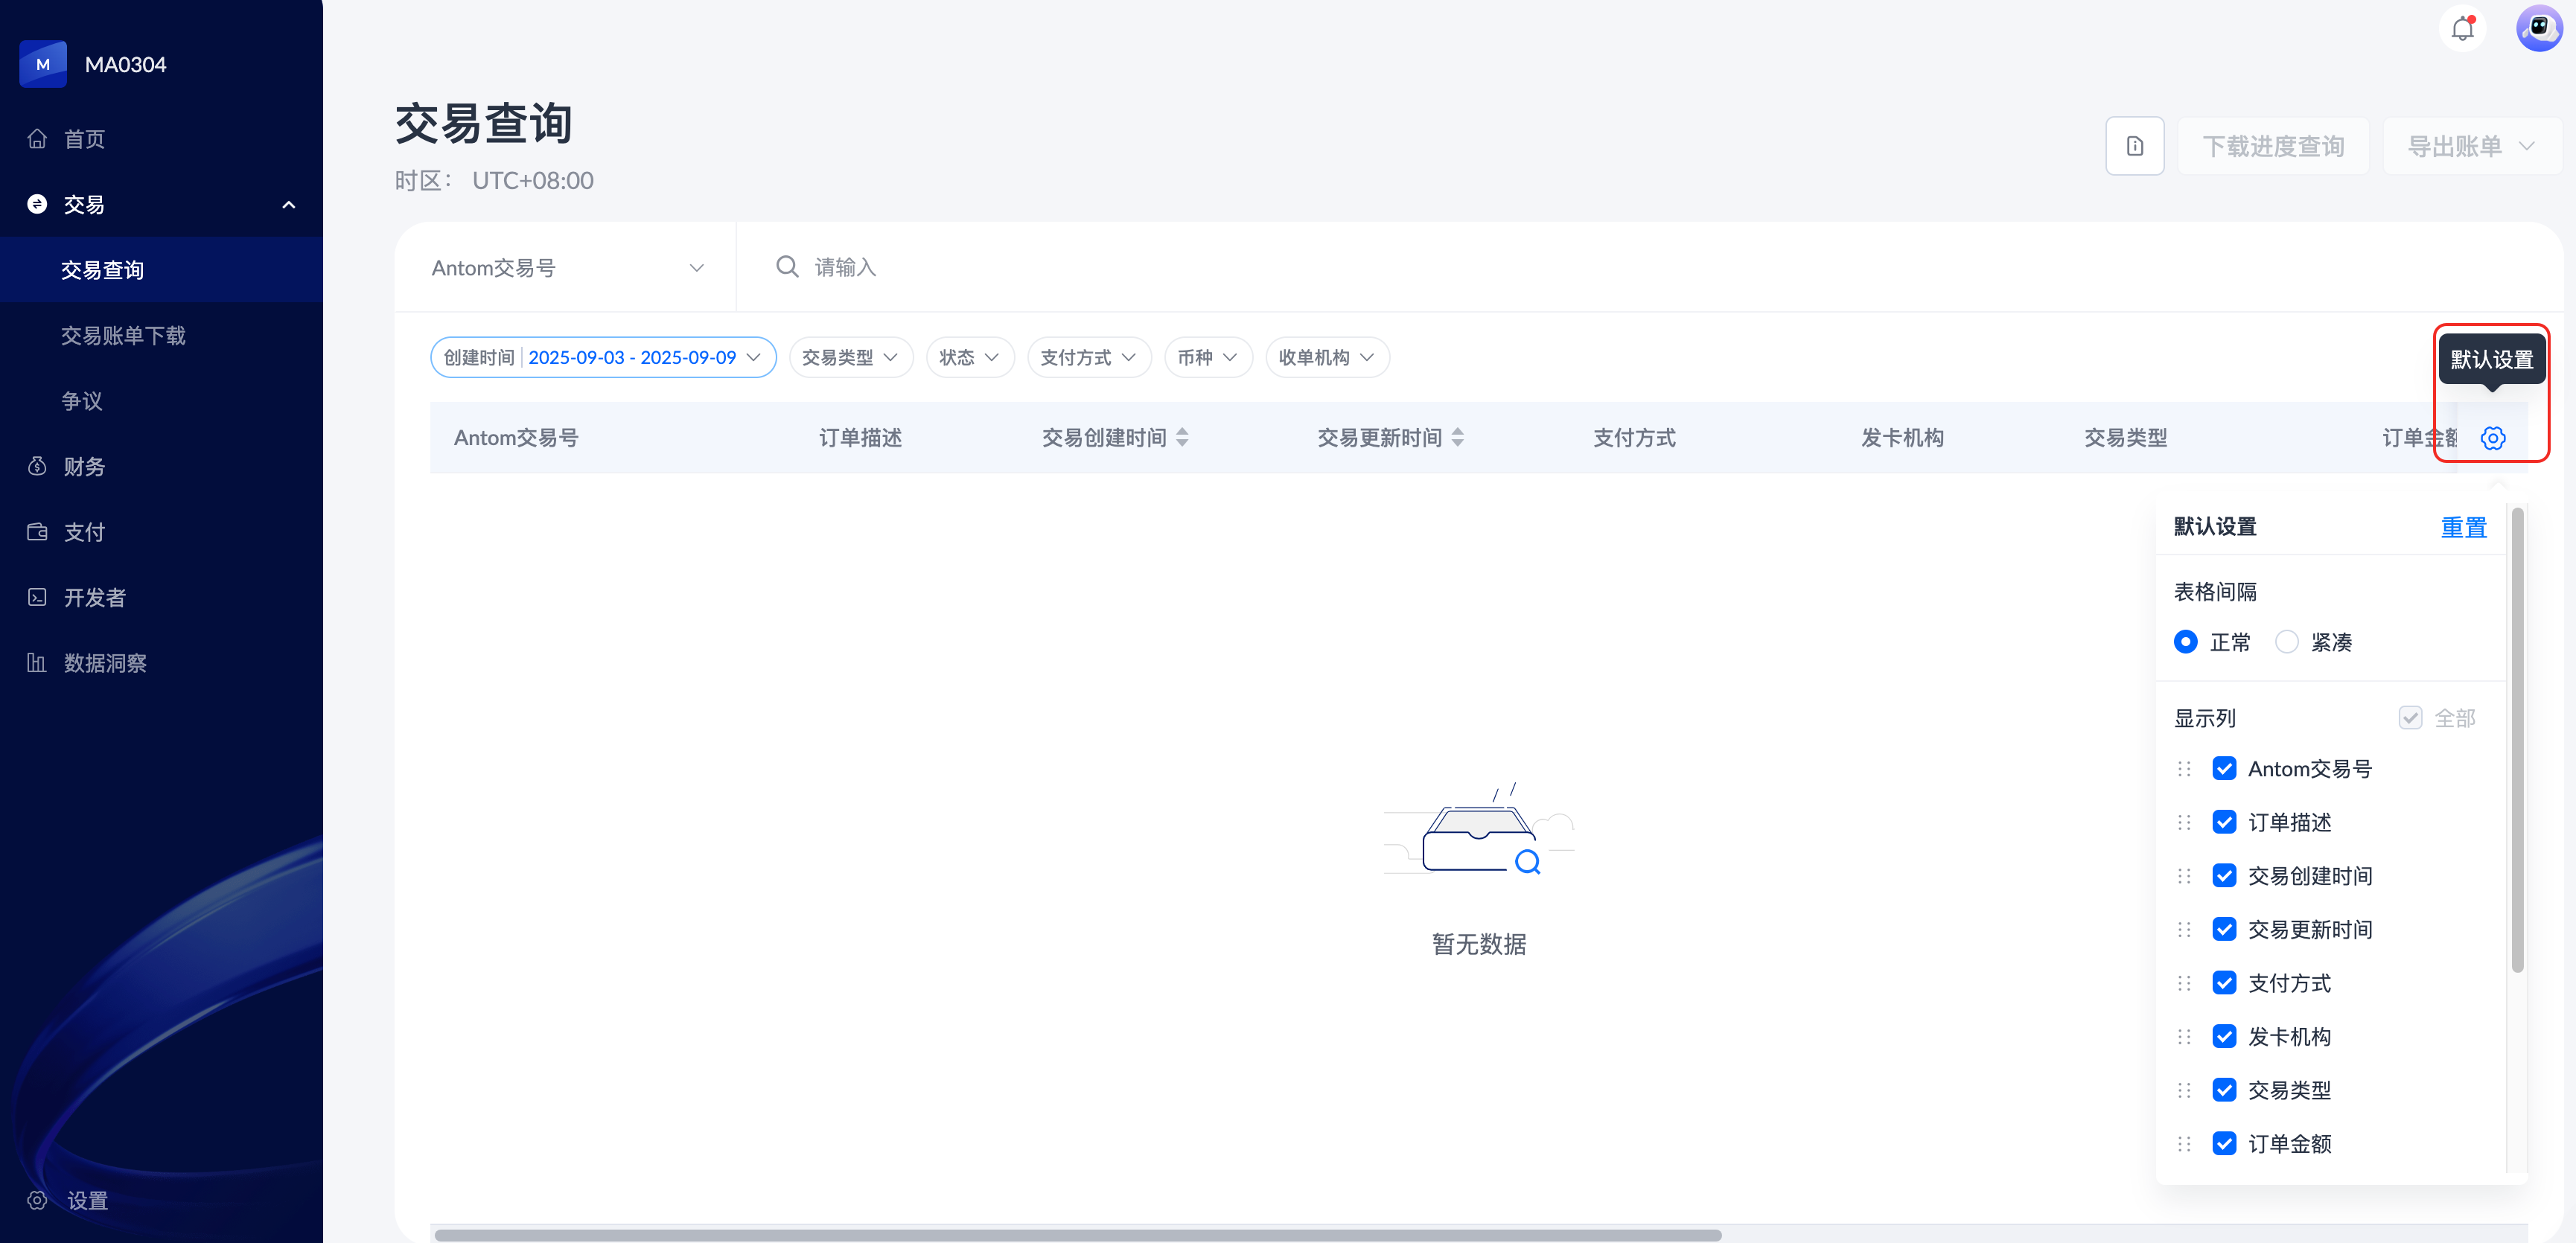Select the 紧凑 table spacing option
2576x1243 pixels.
tap(2287, 642)
